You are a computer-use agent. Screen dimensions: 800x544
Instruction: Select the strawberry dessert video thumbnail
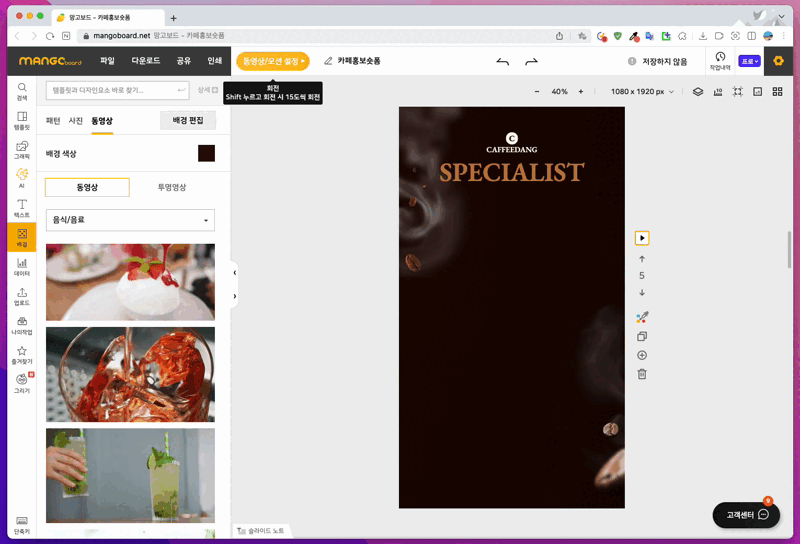[x=130, y=282]
